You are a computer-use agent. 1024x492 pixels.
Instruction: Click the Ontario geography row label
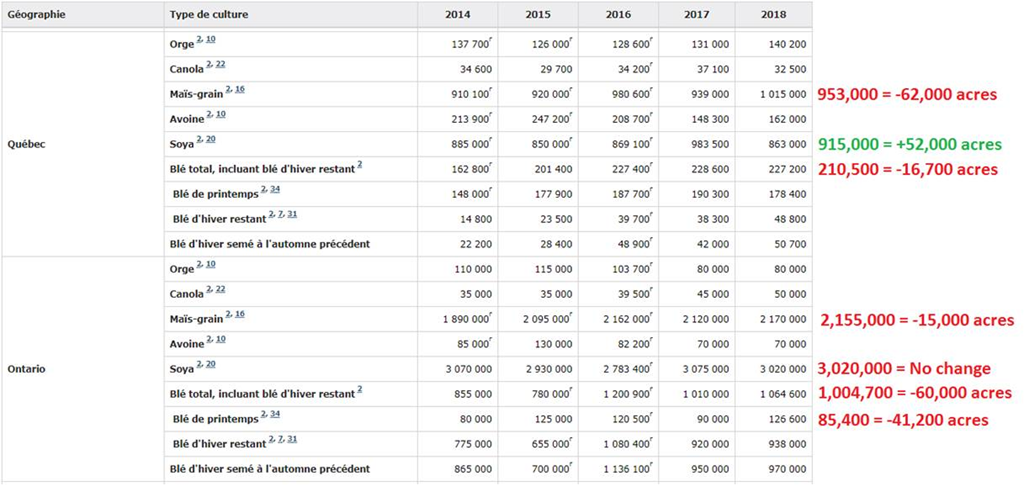[x=26, y=369]
